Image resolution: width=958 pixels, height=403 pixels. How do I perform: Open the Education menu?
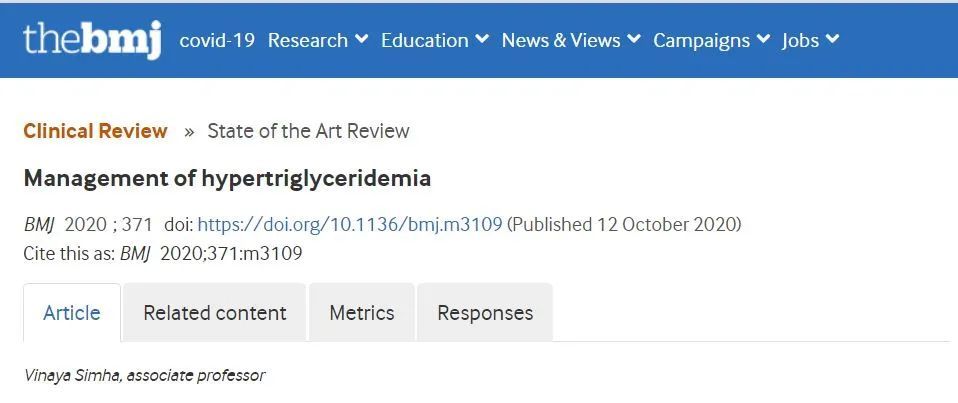pos(424,40)
